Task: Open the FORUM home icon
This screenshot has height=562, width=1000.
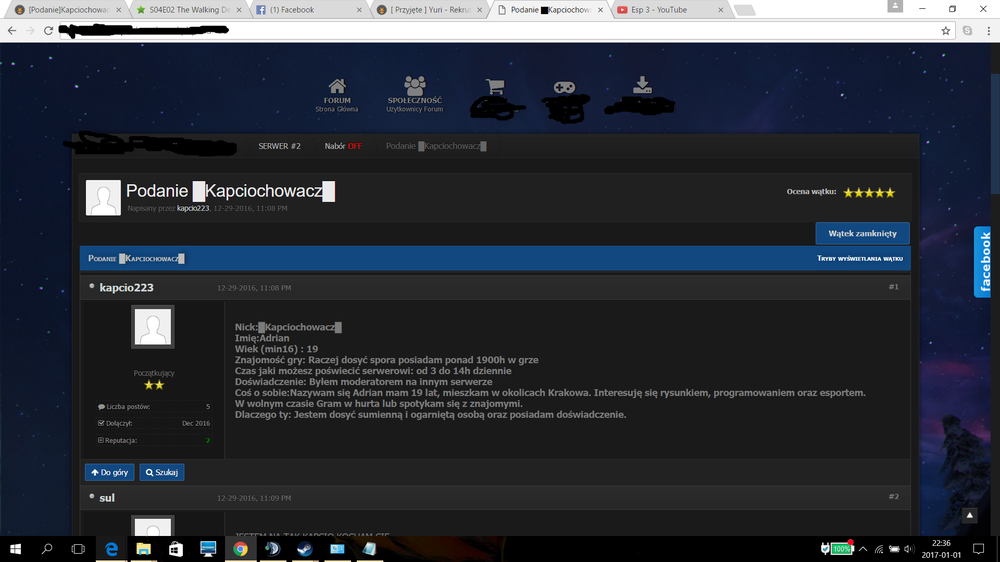Action: [x=337, y=87]
